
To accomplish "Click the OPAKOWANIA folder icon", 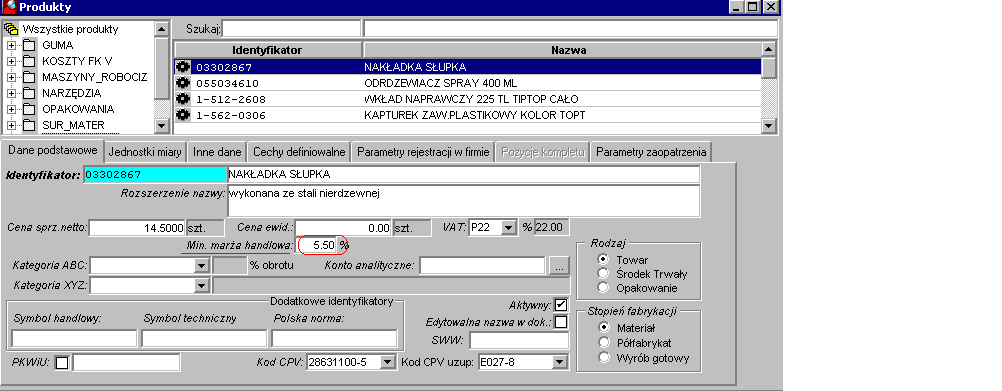I will [29, 109].
